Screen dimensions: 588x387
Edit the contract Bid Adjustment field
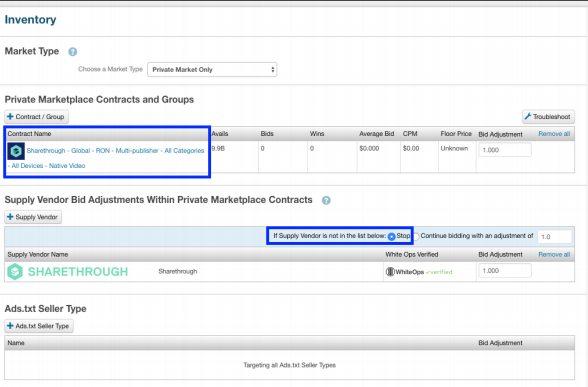(x=505, y=150)
